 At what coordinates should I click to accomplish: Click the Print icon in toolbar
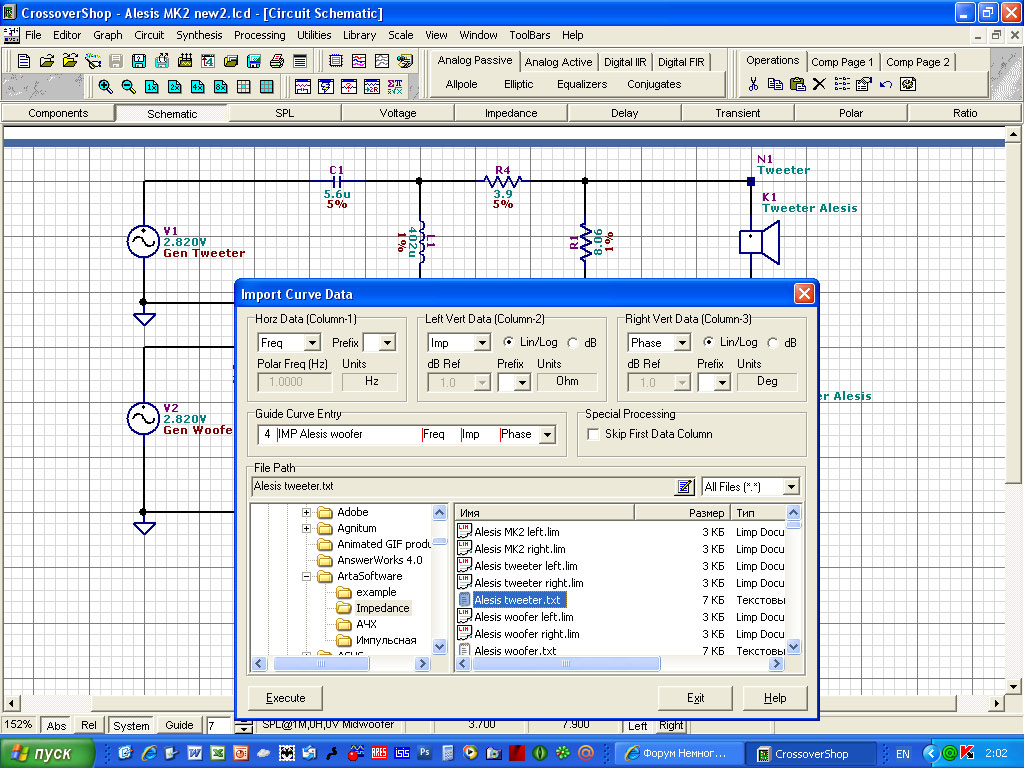(x=277, y=61)
